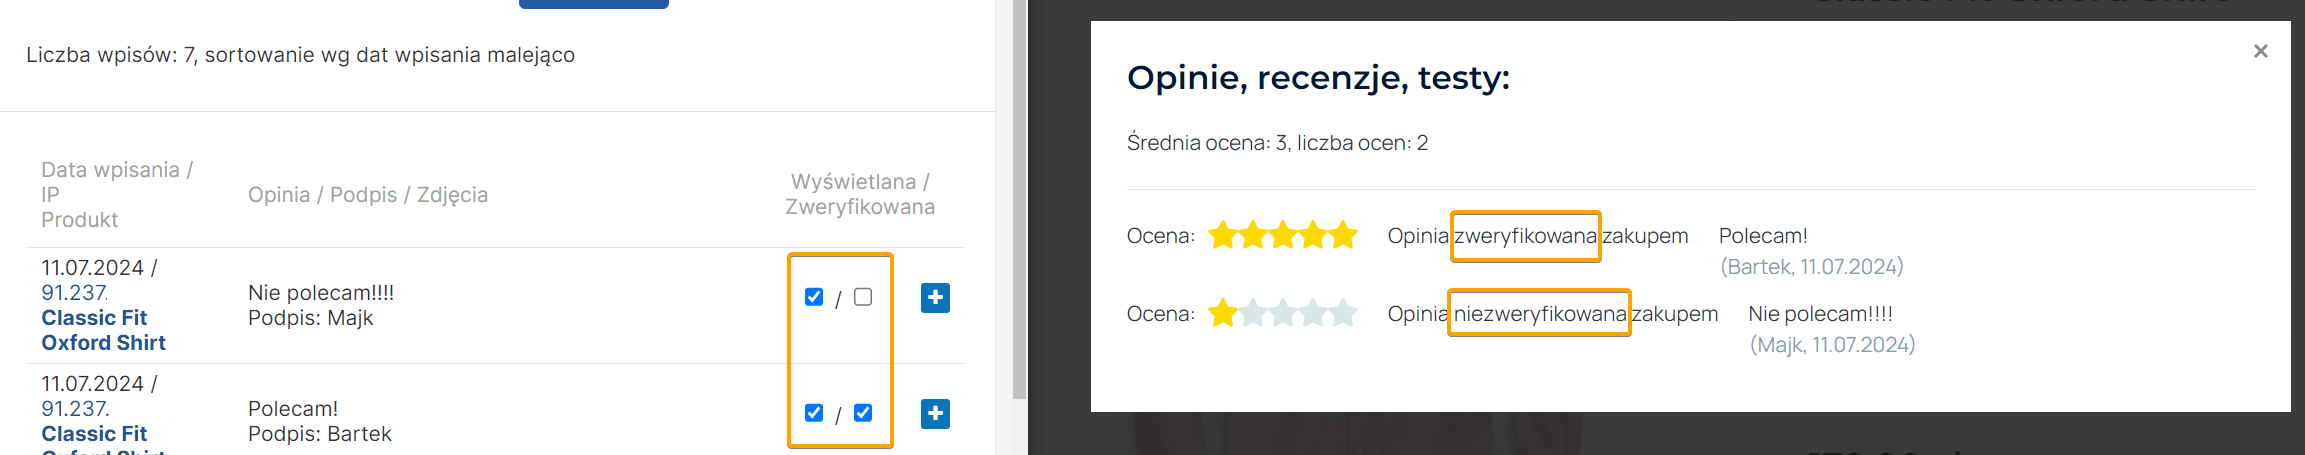The width and height of the screenshot is (2305, 455).
Task: Open the IP address link in Majk's row
Action: tap(74, 293)
